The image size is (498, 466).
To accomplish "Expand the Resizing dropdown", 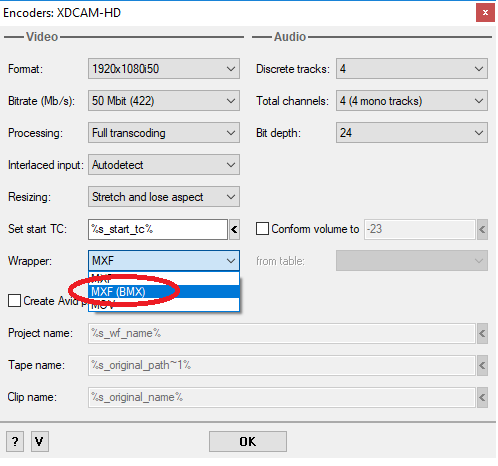I will [164, 197].
